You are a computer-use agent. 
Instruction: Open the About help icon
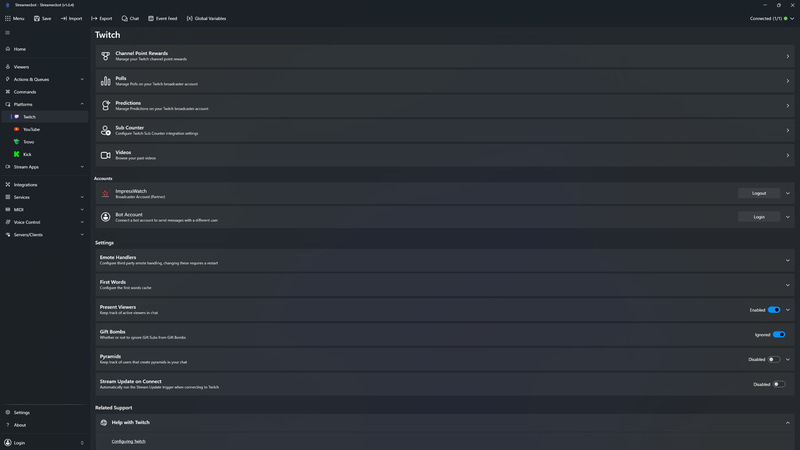click(8, 425)
